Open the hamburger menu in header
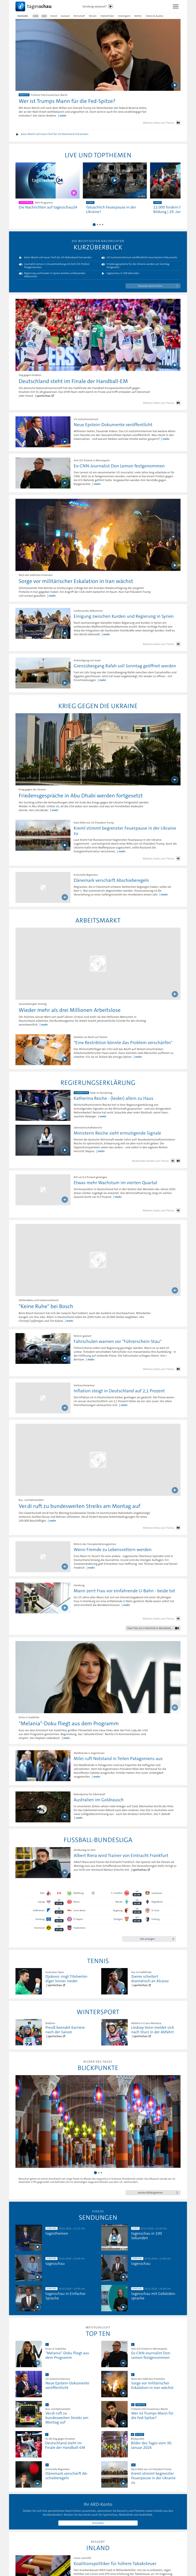The height and width of the screenshot is (2576, 196). (x=176, y=6)
